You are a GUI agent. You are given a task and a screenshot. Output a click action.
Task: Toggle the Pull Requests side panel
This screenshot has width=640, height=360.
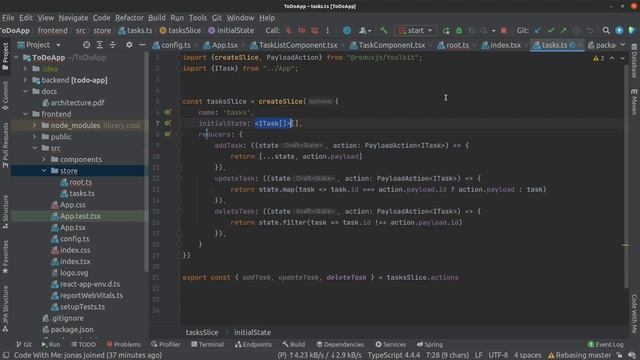(5, 145)
